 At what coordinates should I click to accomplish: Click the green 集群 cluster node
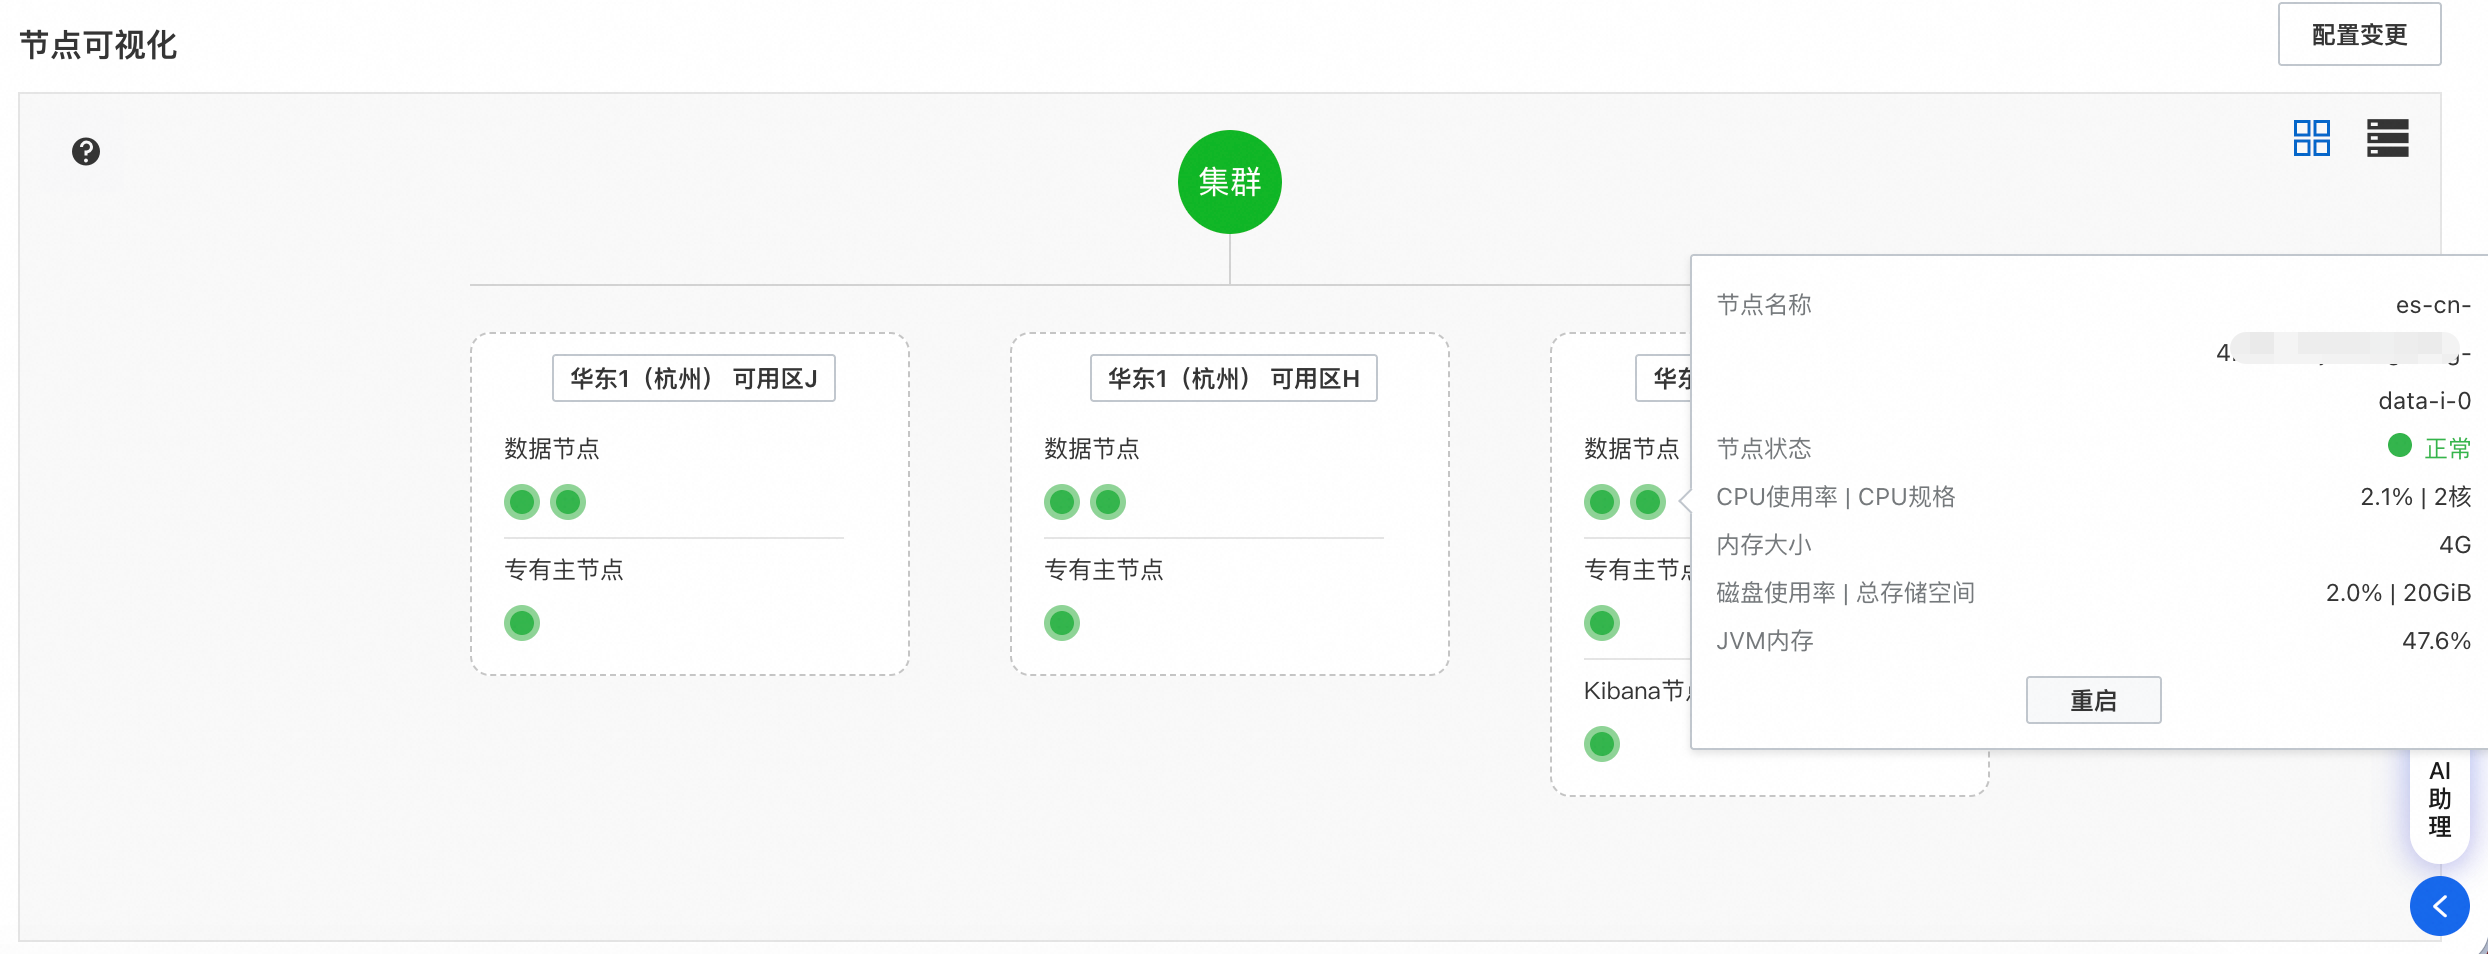1229,182
